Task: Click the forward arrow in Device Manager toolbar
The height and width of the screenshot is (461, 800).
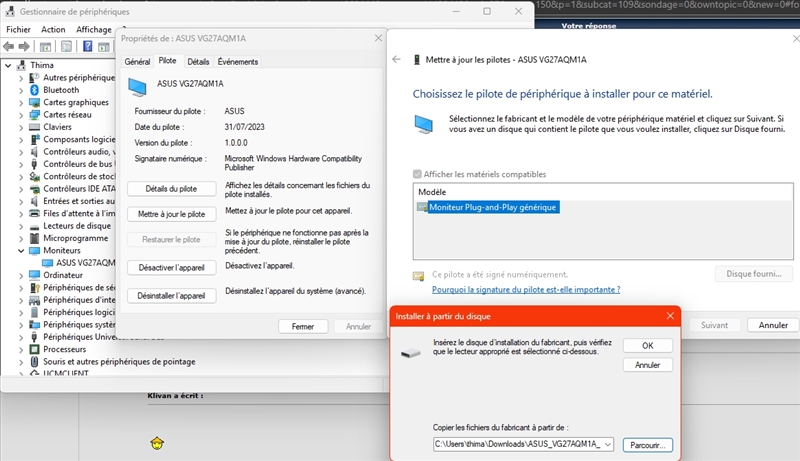Action: coord(24,47)
